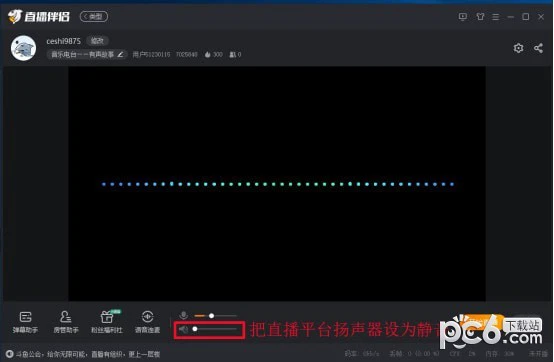Click the 丢帧 dropped frames status reading
554x362 pixels.
(x=414, y=354)
